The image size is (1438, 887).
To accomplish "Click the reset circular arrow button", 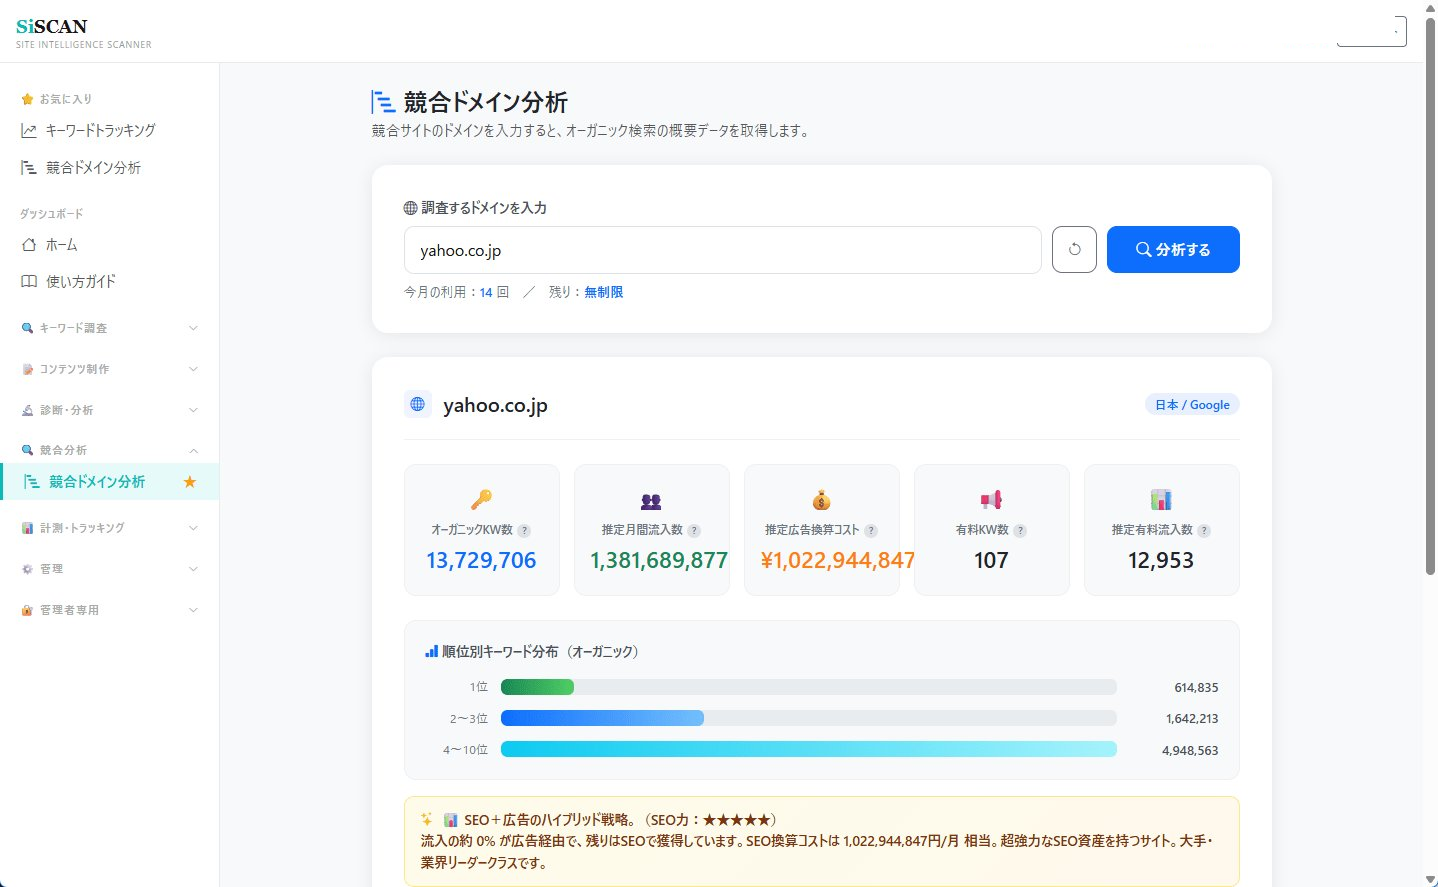I will (x=1074, y=250).
